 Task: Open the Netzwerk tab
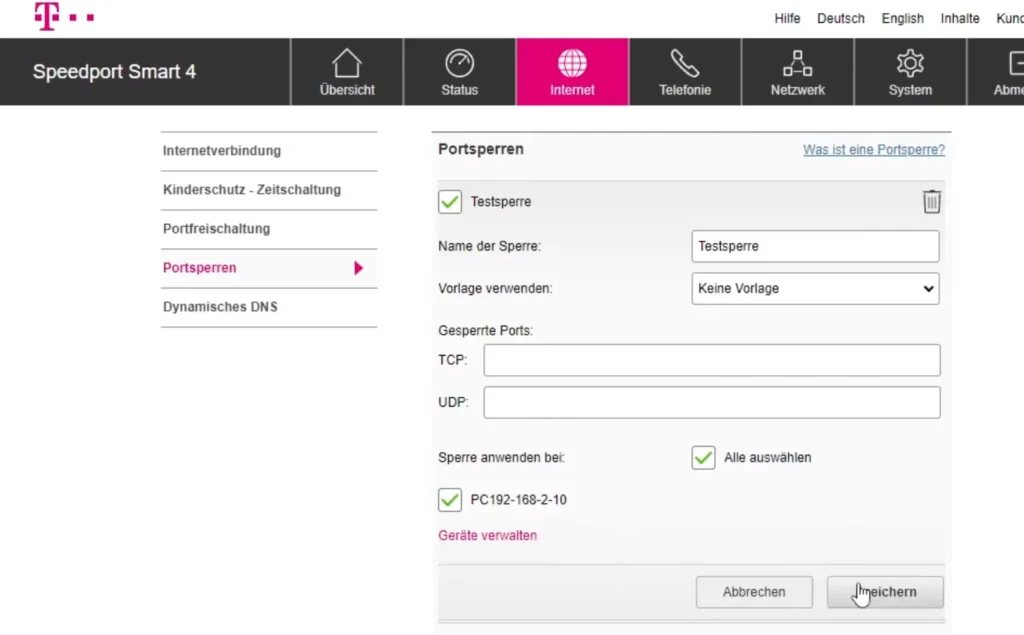coord(797,72)
